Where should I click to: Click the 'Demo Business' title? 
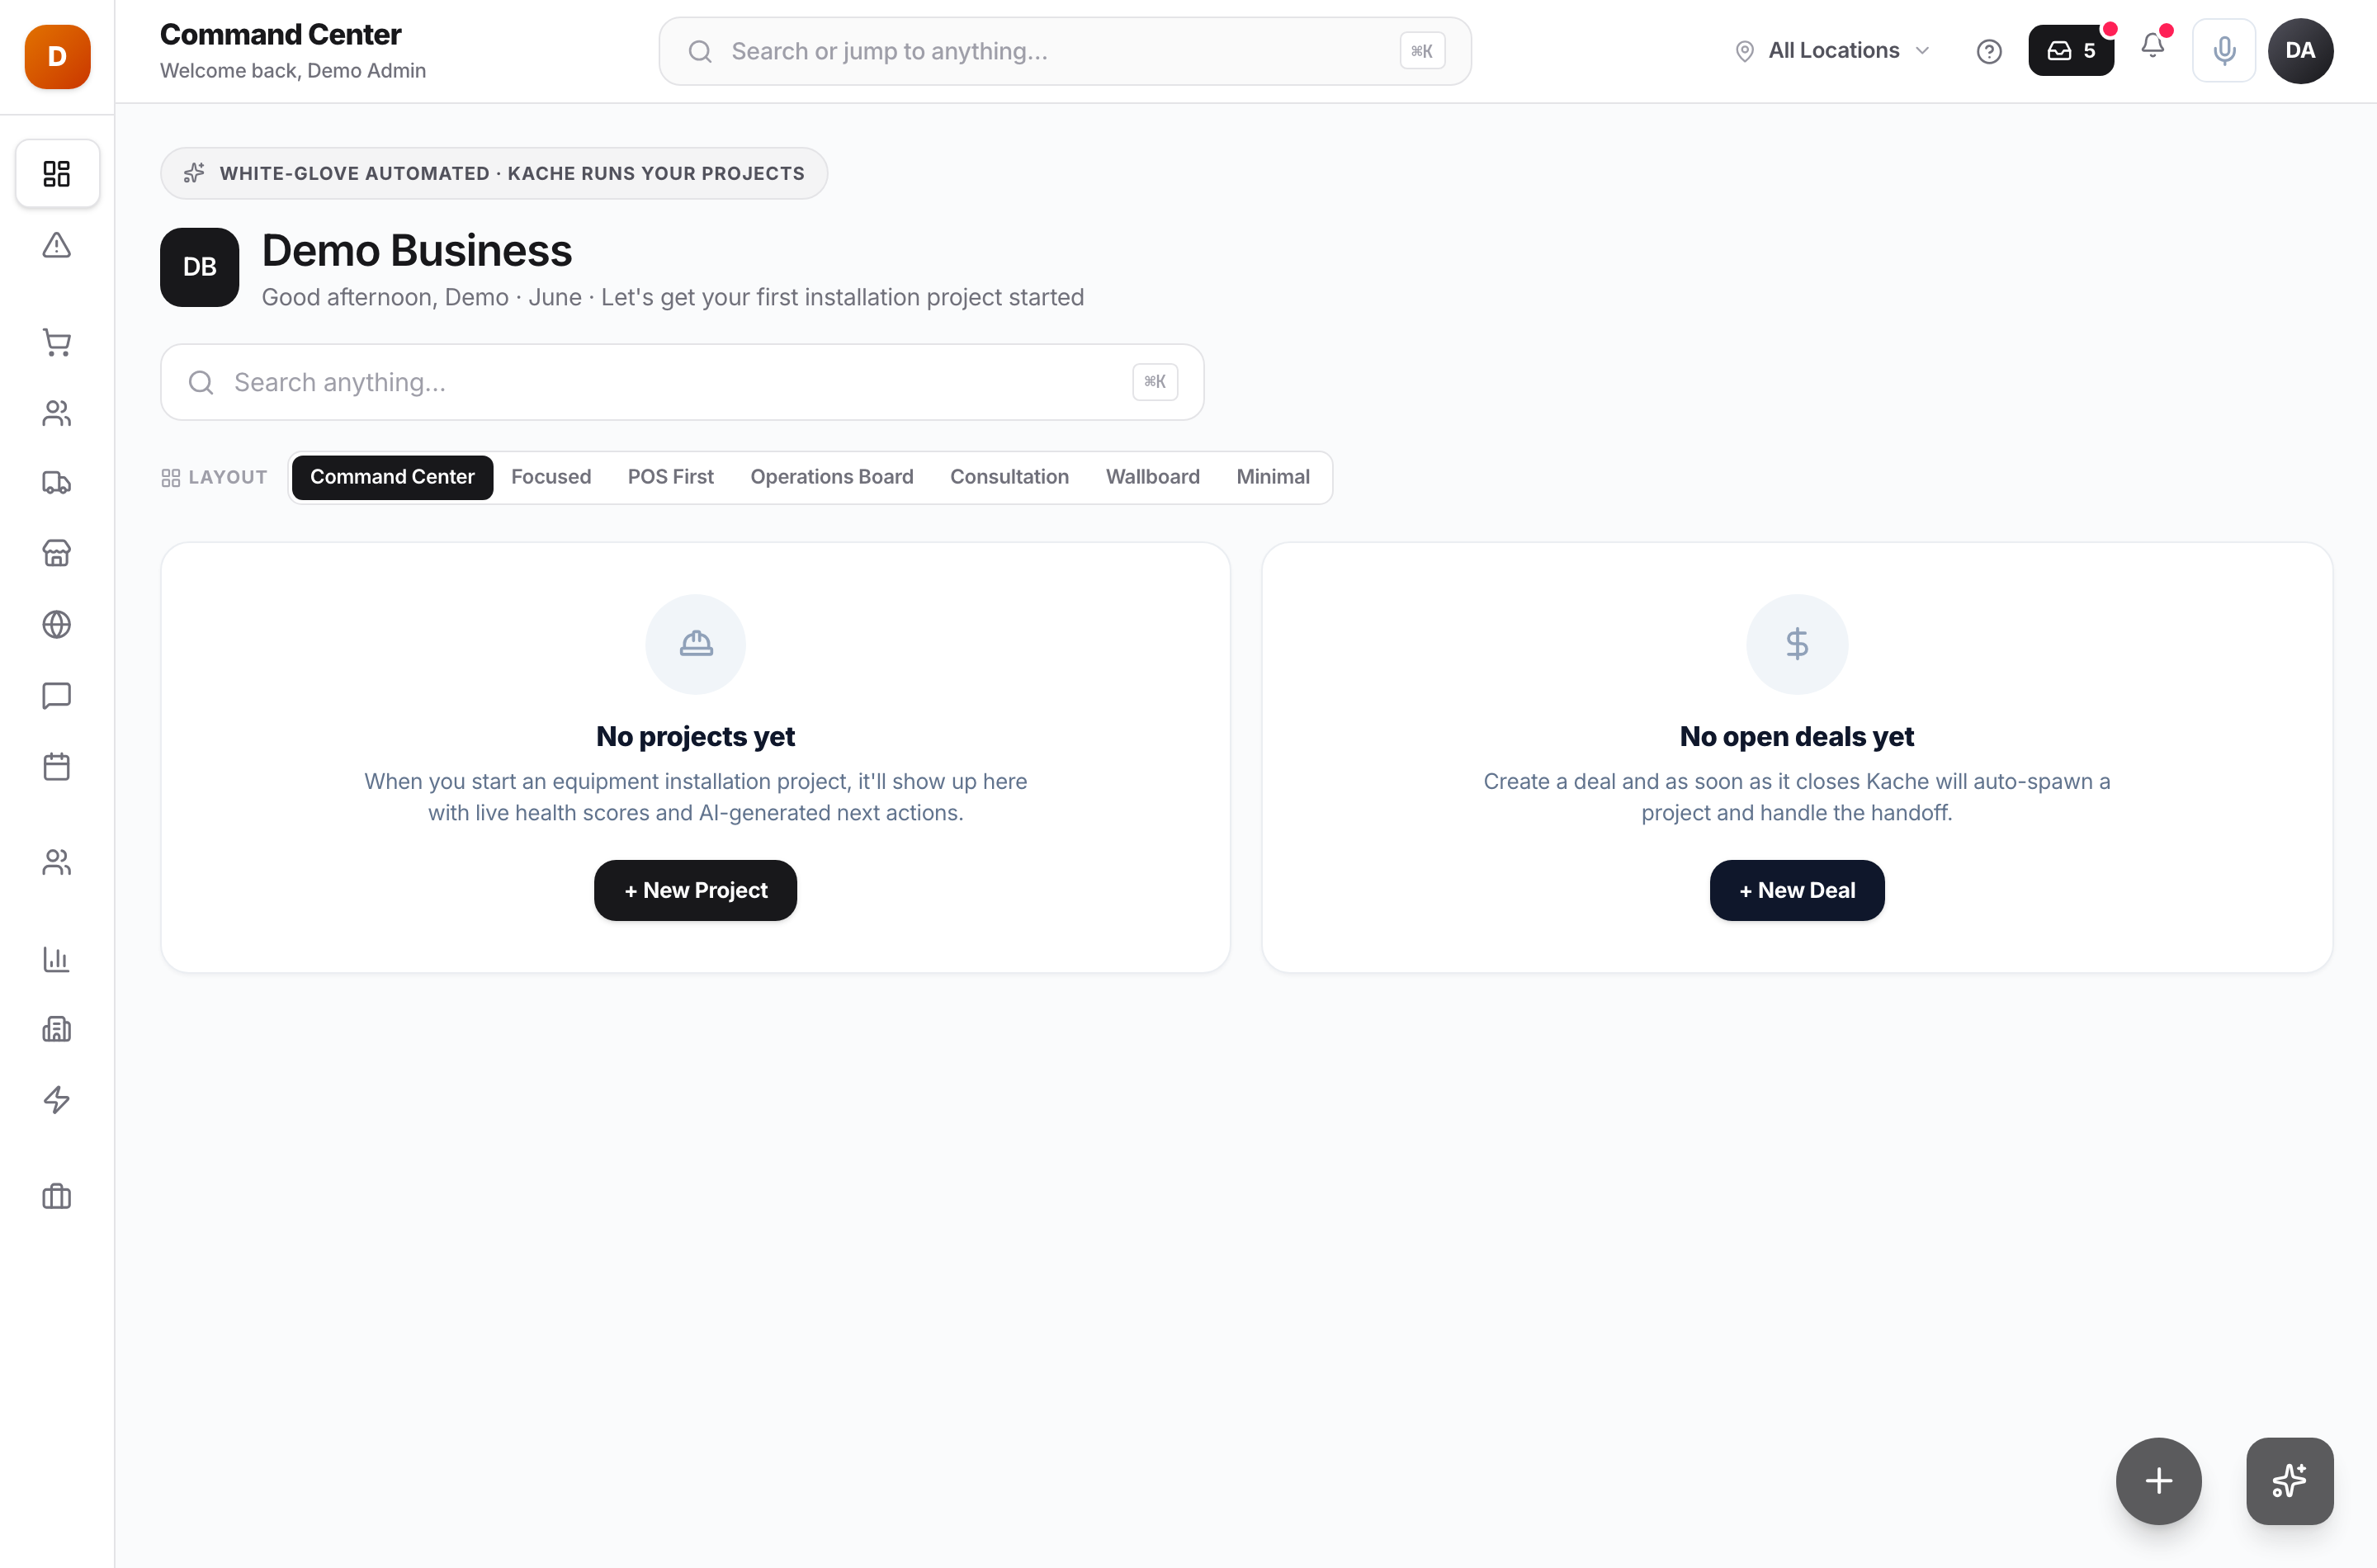(x=417, y=250)
